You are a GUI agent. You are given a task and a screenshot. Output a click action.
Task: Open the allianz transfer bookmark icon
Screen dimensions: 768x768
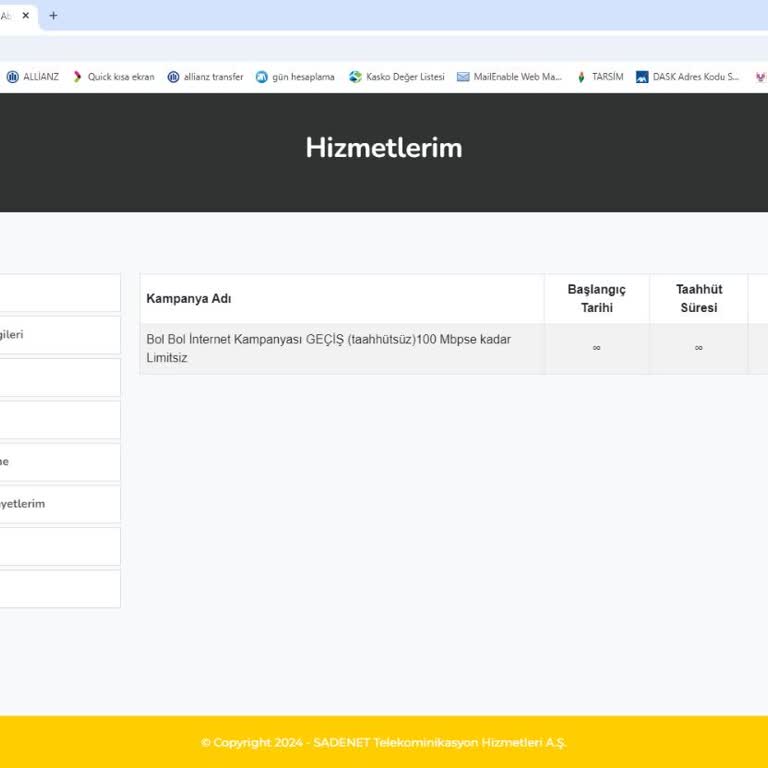173,77
